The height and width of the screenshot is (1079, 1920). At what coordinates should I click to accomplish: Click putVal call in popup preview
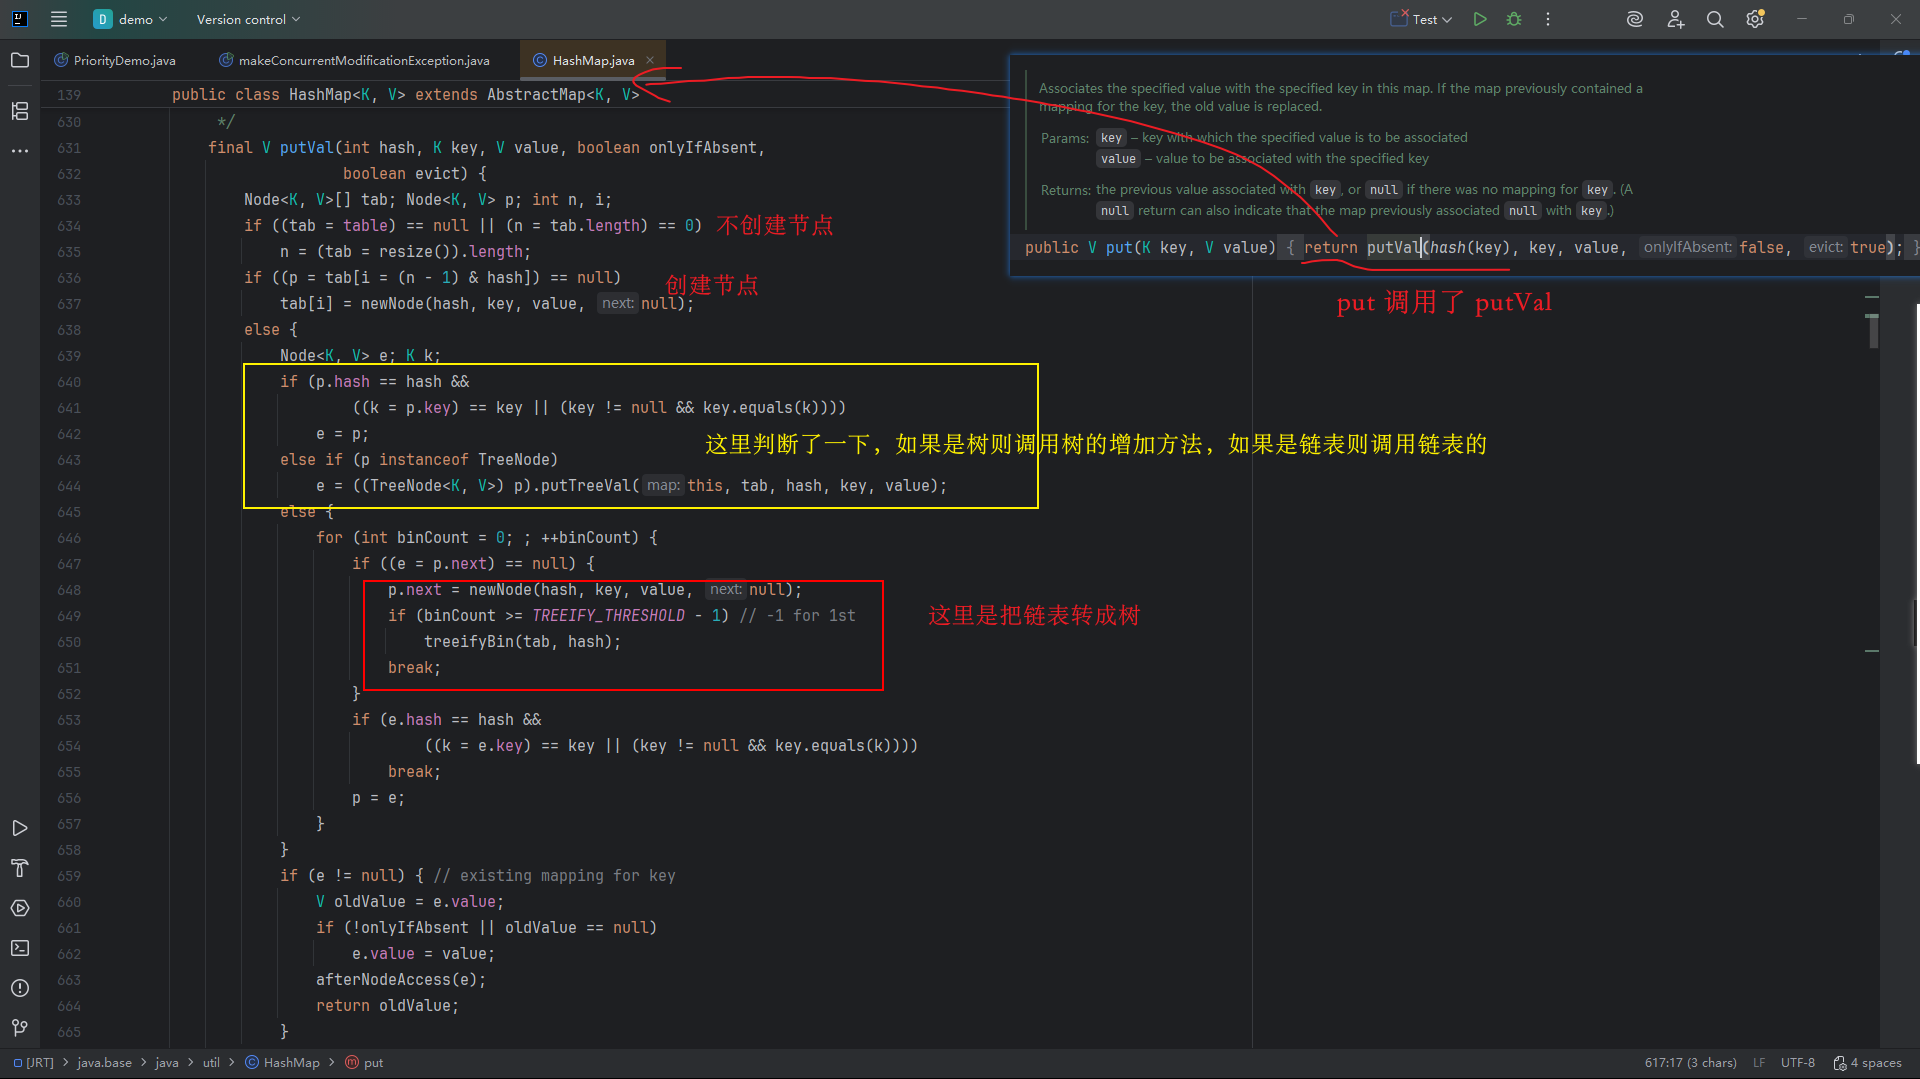[x=1393, y=248]
